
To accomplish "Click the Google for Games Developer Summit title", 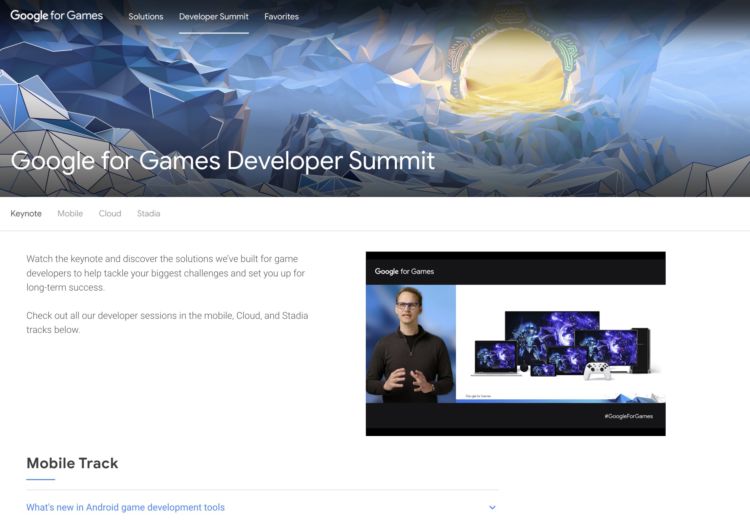I will click(223, 161).
